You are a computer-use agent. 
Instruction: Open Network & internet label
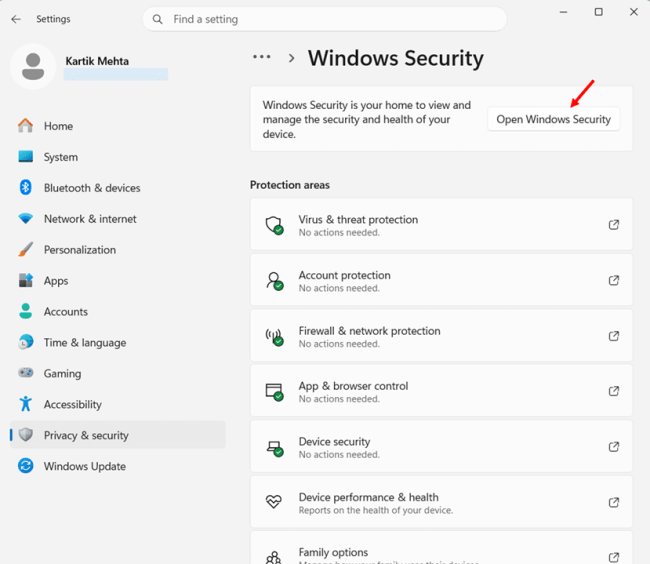coord(90,219)
